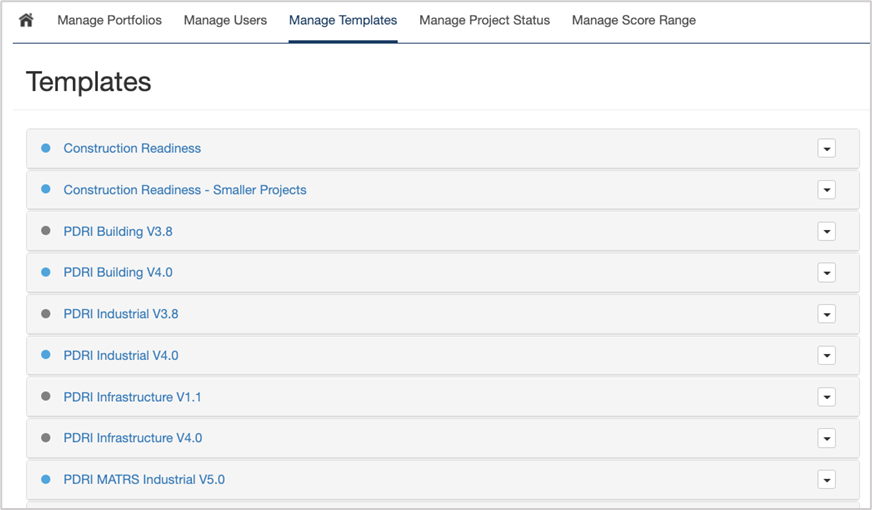872x510 pixels.
Task: Open Construction Readiness - Smaller Projects link
Action: [185, 190]
